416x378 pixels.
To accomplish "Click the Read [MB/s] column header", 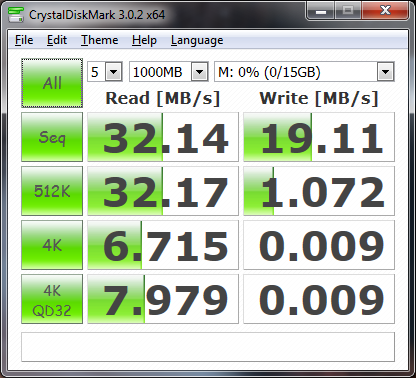I will tap(163, 98).
